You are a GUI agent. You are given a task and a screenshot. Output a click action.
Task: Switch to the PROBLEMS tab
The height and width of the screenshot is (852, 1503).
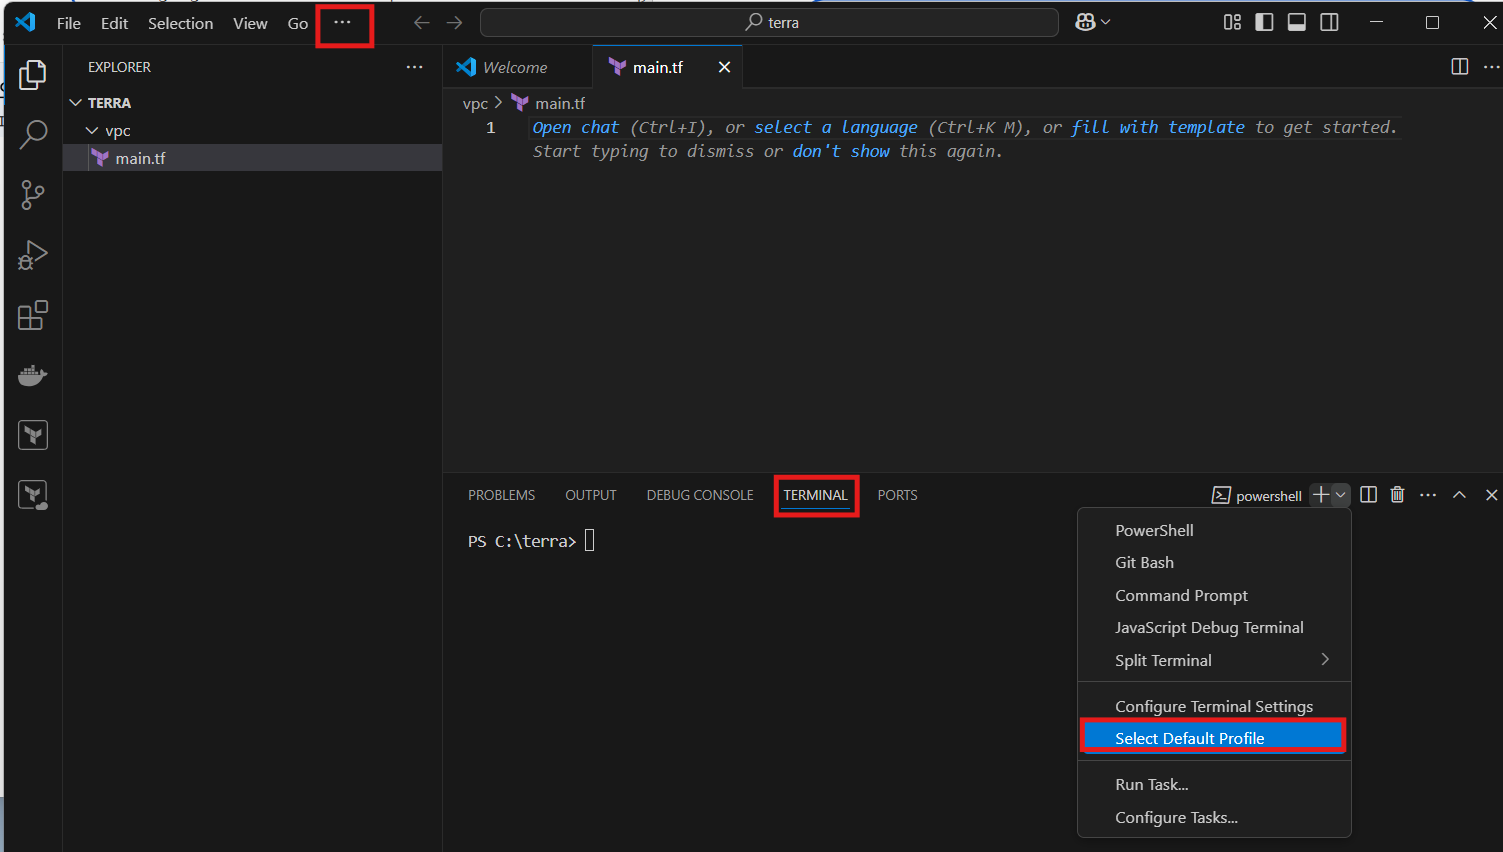point(501,495)
